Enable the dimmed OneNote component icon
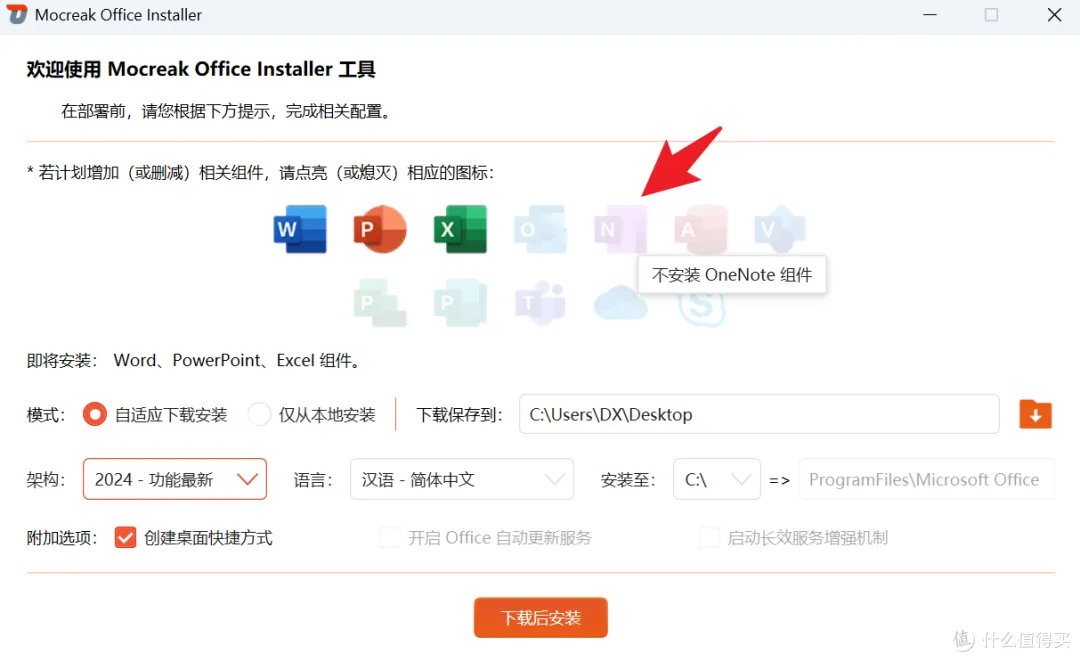This screenshot has height=662, width=1080. (621, 229)
